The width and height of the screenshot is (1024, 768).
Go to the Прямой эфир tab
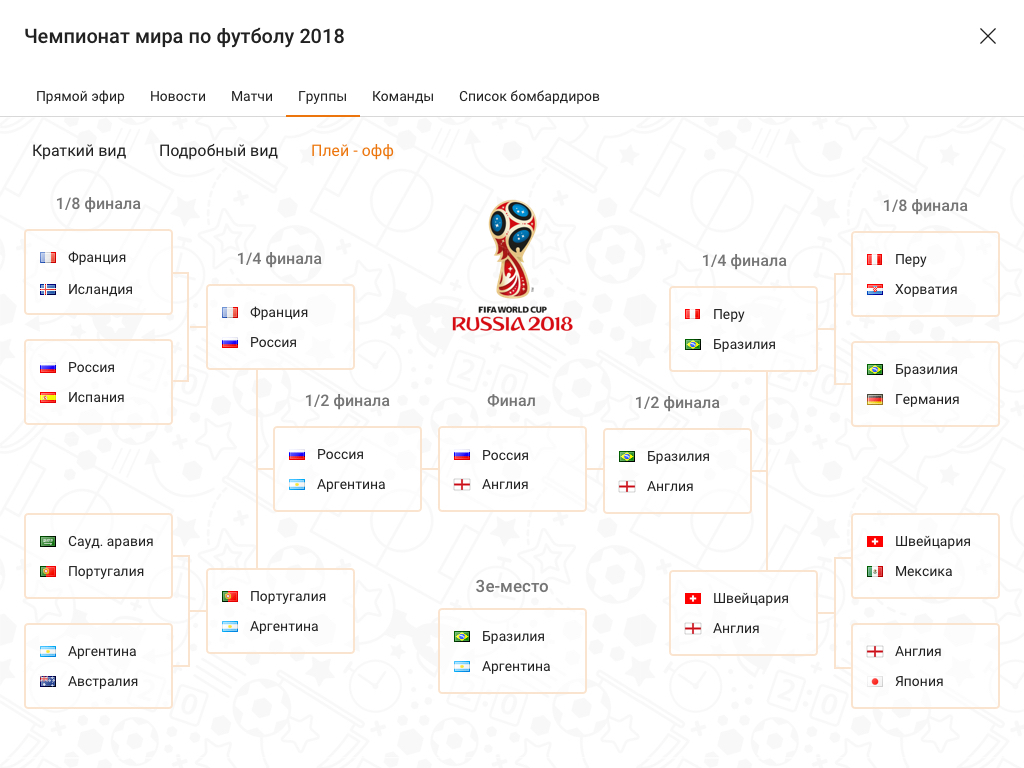click(x=80, y=97)
